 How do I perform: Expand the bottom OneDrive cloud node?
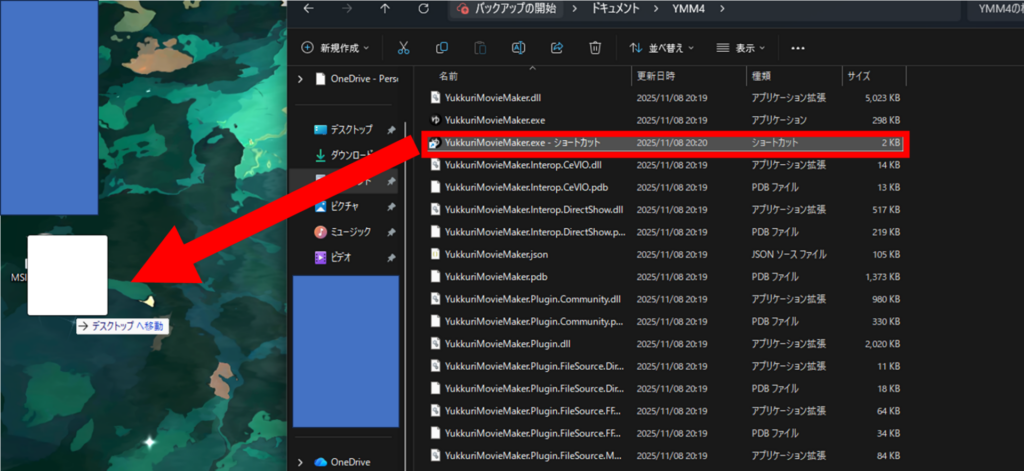click(300, 462)
